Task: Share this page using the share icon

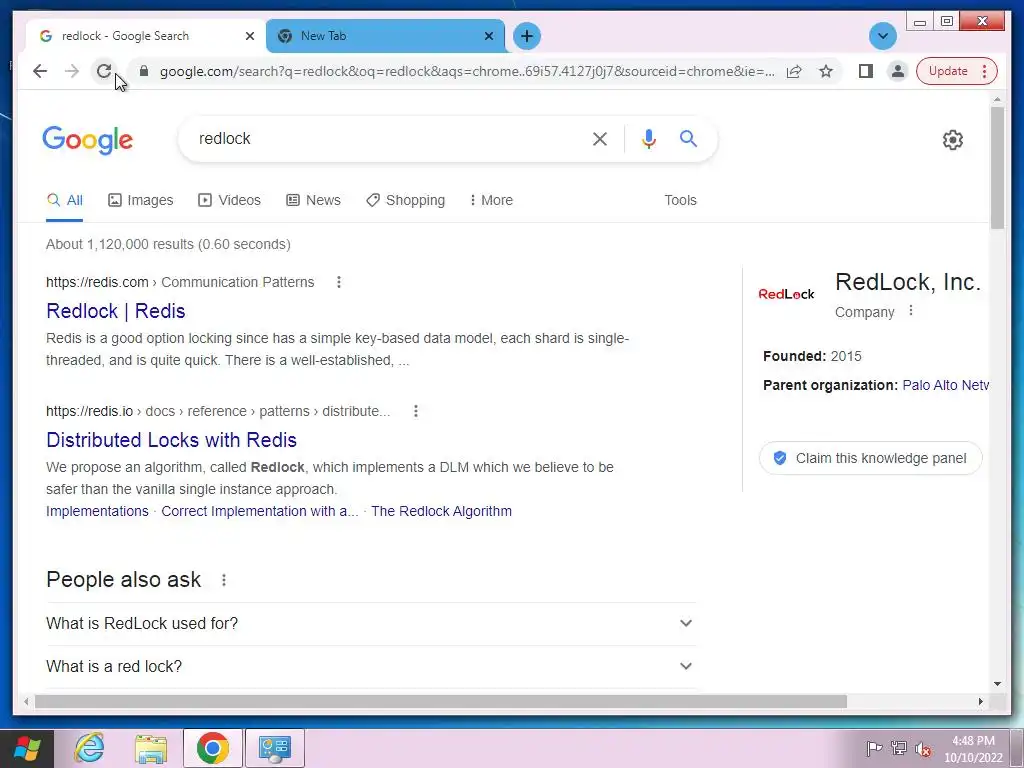Action: (x=794, y=71)
